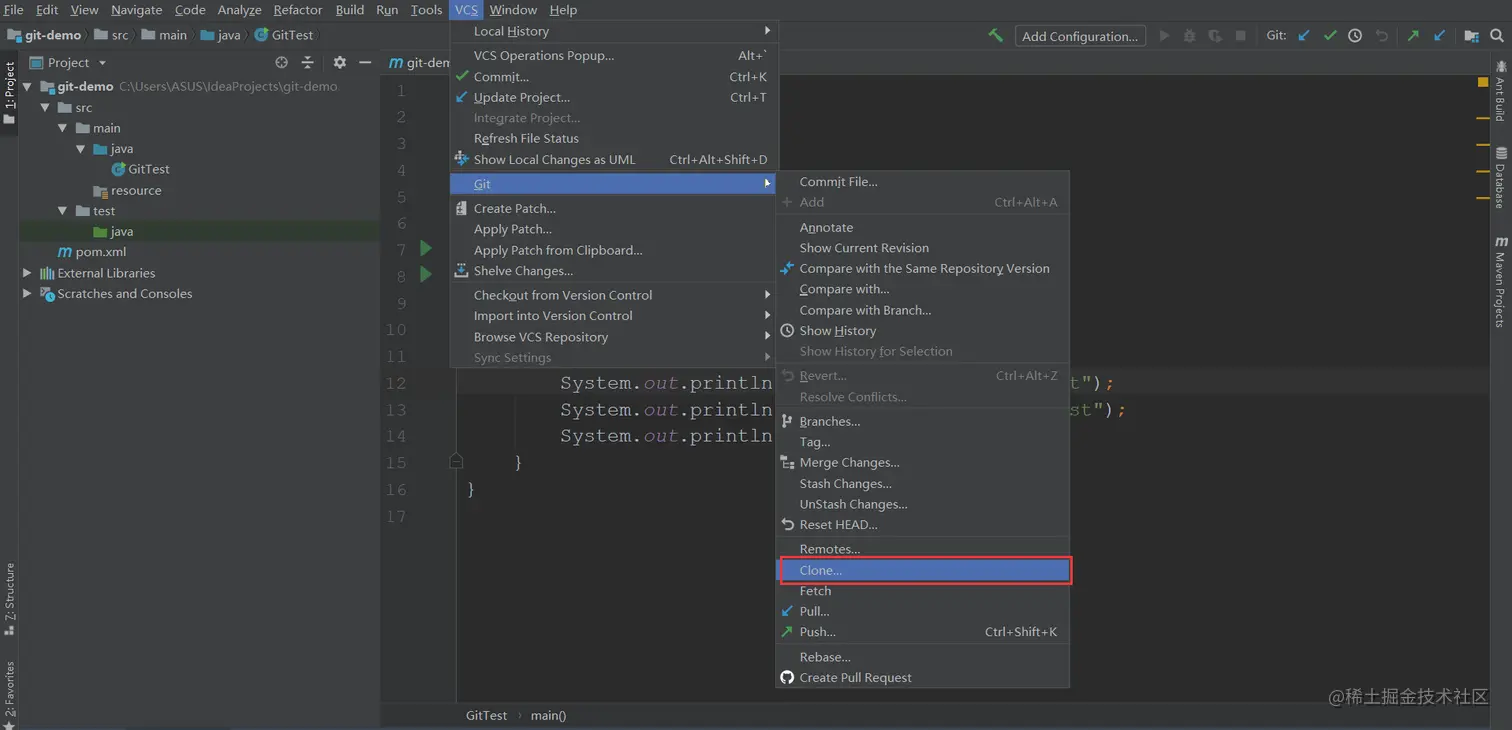1512x730 pixels.
Task: Select pom.xml in the project tree
Action: (92, 252)
